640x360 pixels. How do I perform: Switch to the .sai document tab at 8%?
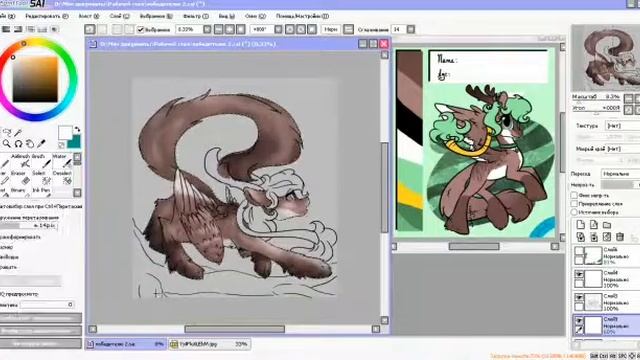pos(126,344)
